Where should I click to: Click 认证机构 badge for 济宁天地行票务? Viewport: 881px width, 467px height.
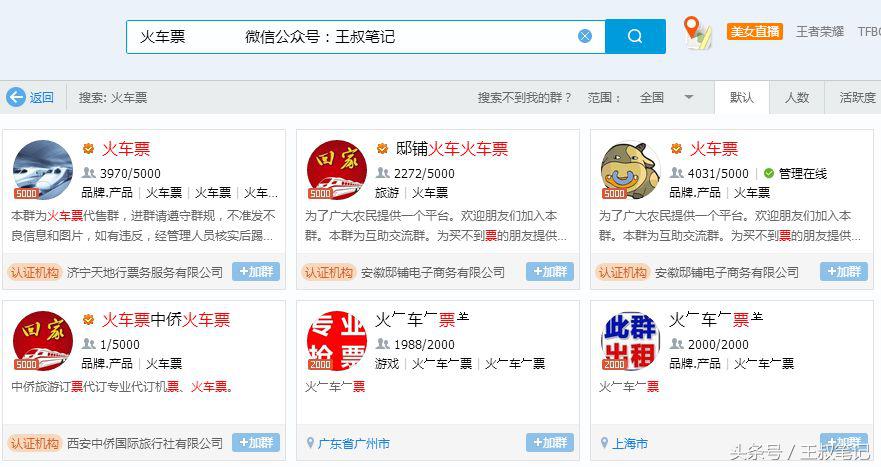[x=35, y=273]
